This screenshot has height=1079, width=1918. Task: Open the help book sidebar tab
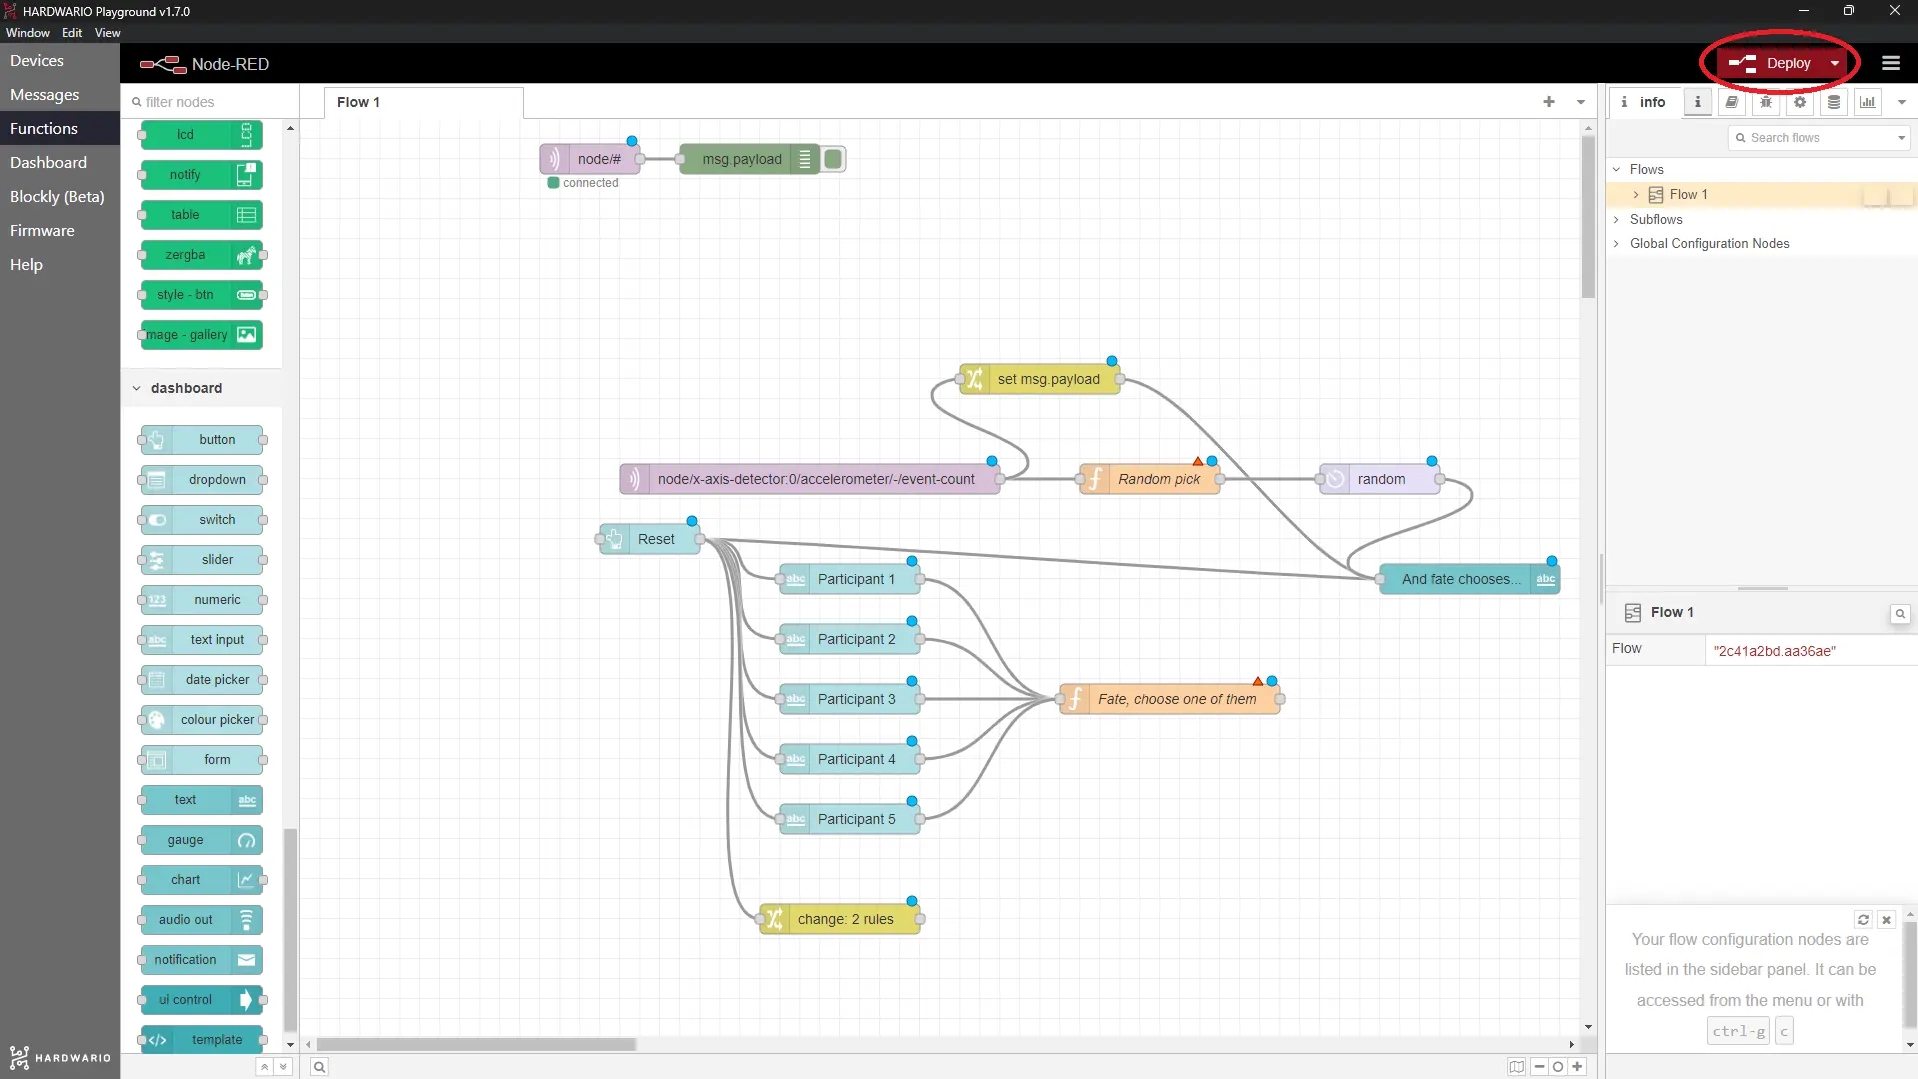tap(1732, 102)
